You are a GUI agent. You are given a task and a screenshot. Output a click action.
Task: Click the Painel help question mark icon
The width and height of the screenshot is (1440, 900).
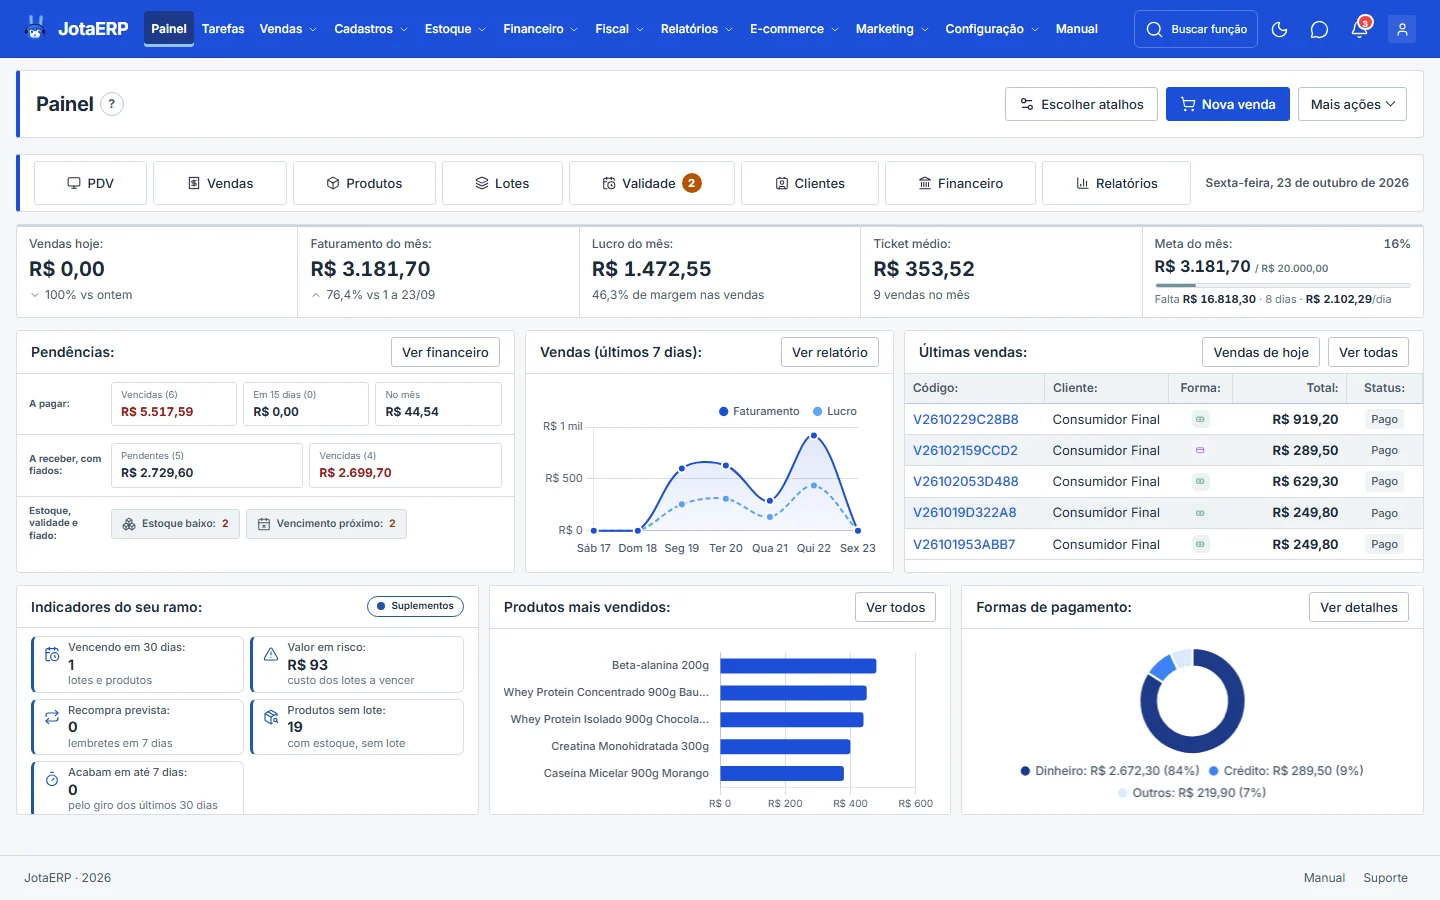pos(112,104)
